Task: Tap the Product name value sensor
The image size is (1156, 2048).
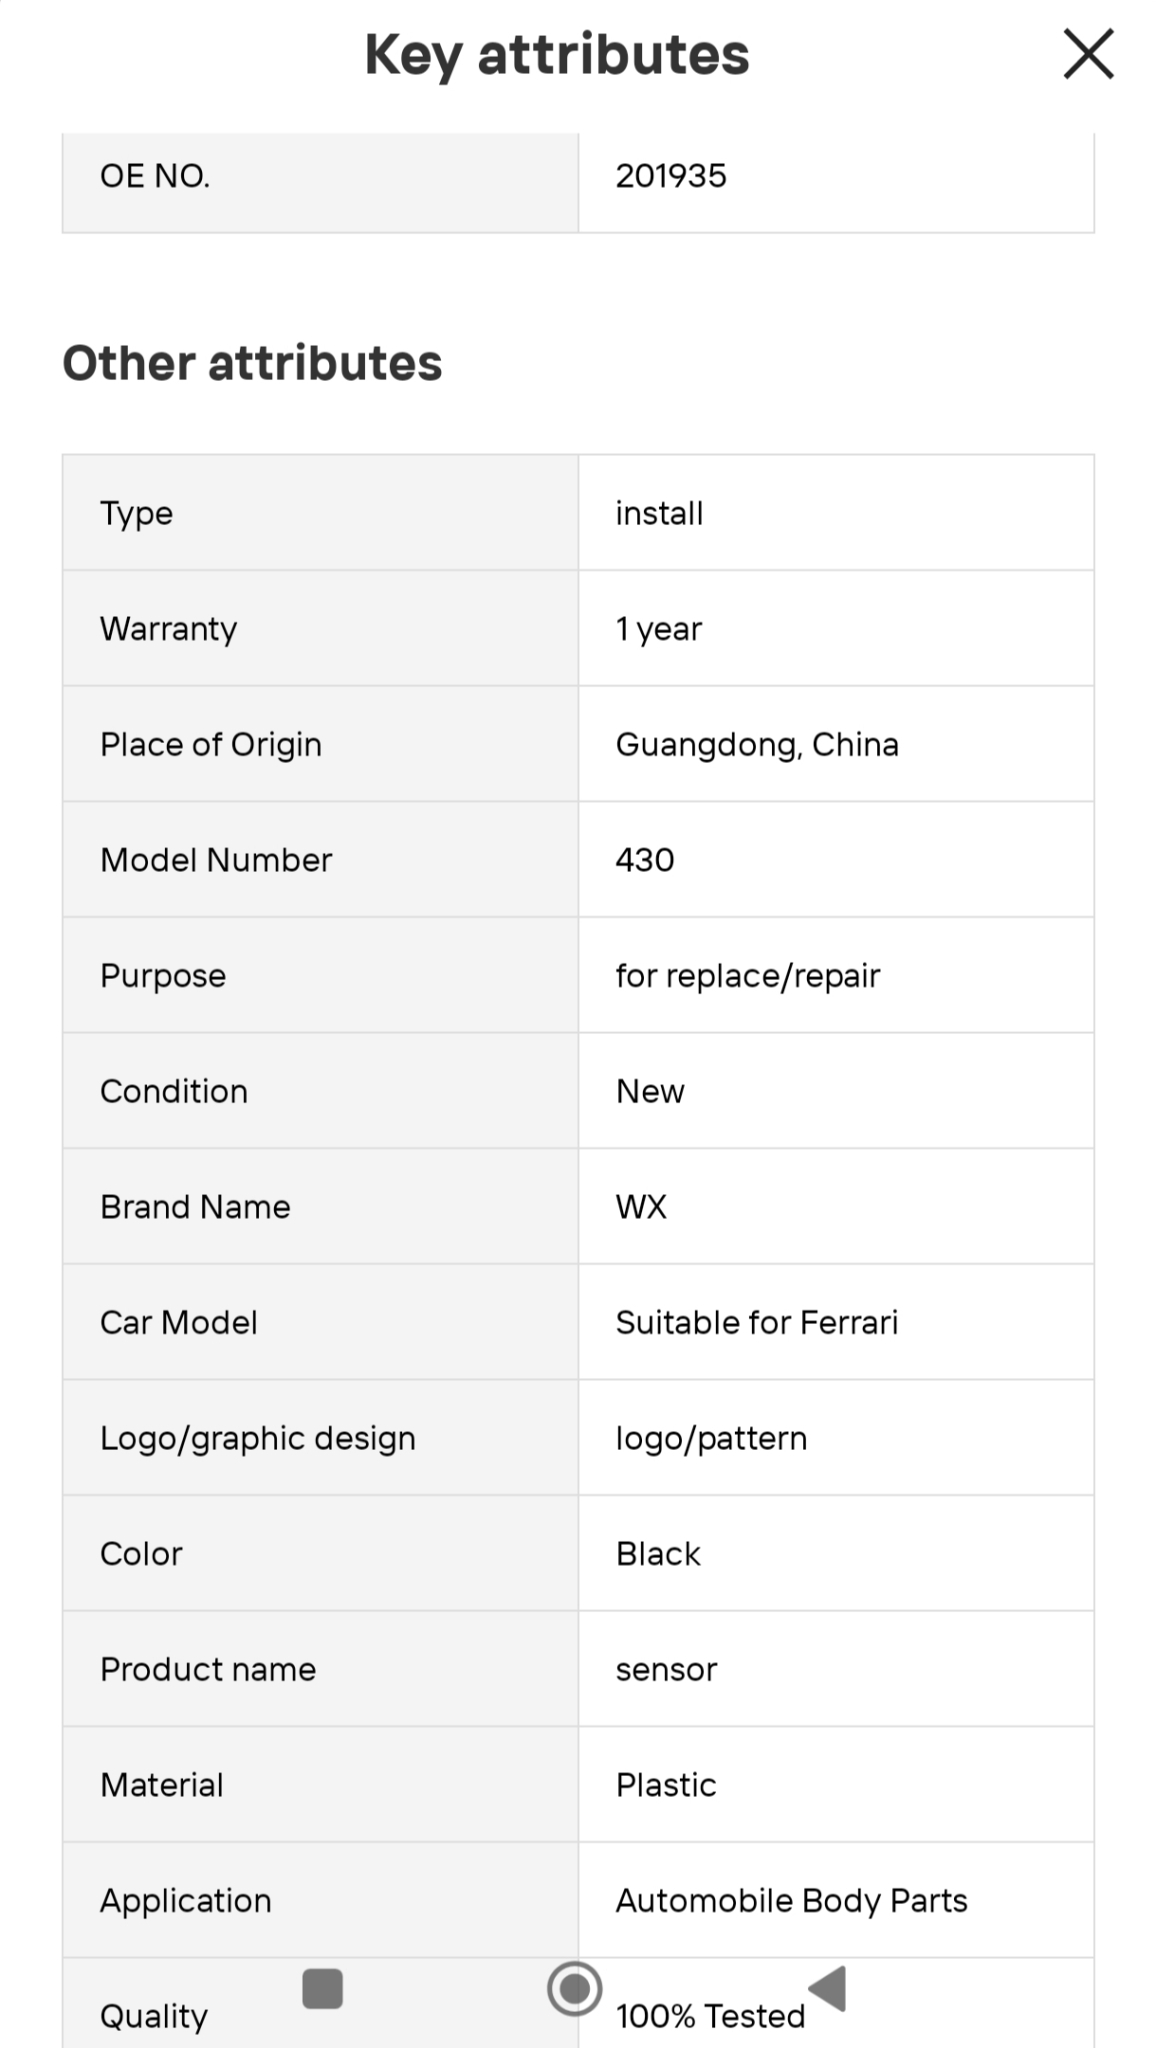Action: coord(666,1670)
